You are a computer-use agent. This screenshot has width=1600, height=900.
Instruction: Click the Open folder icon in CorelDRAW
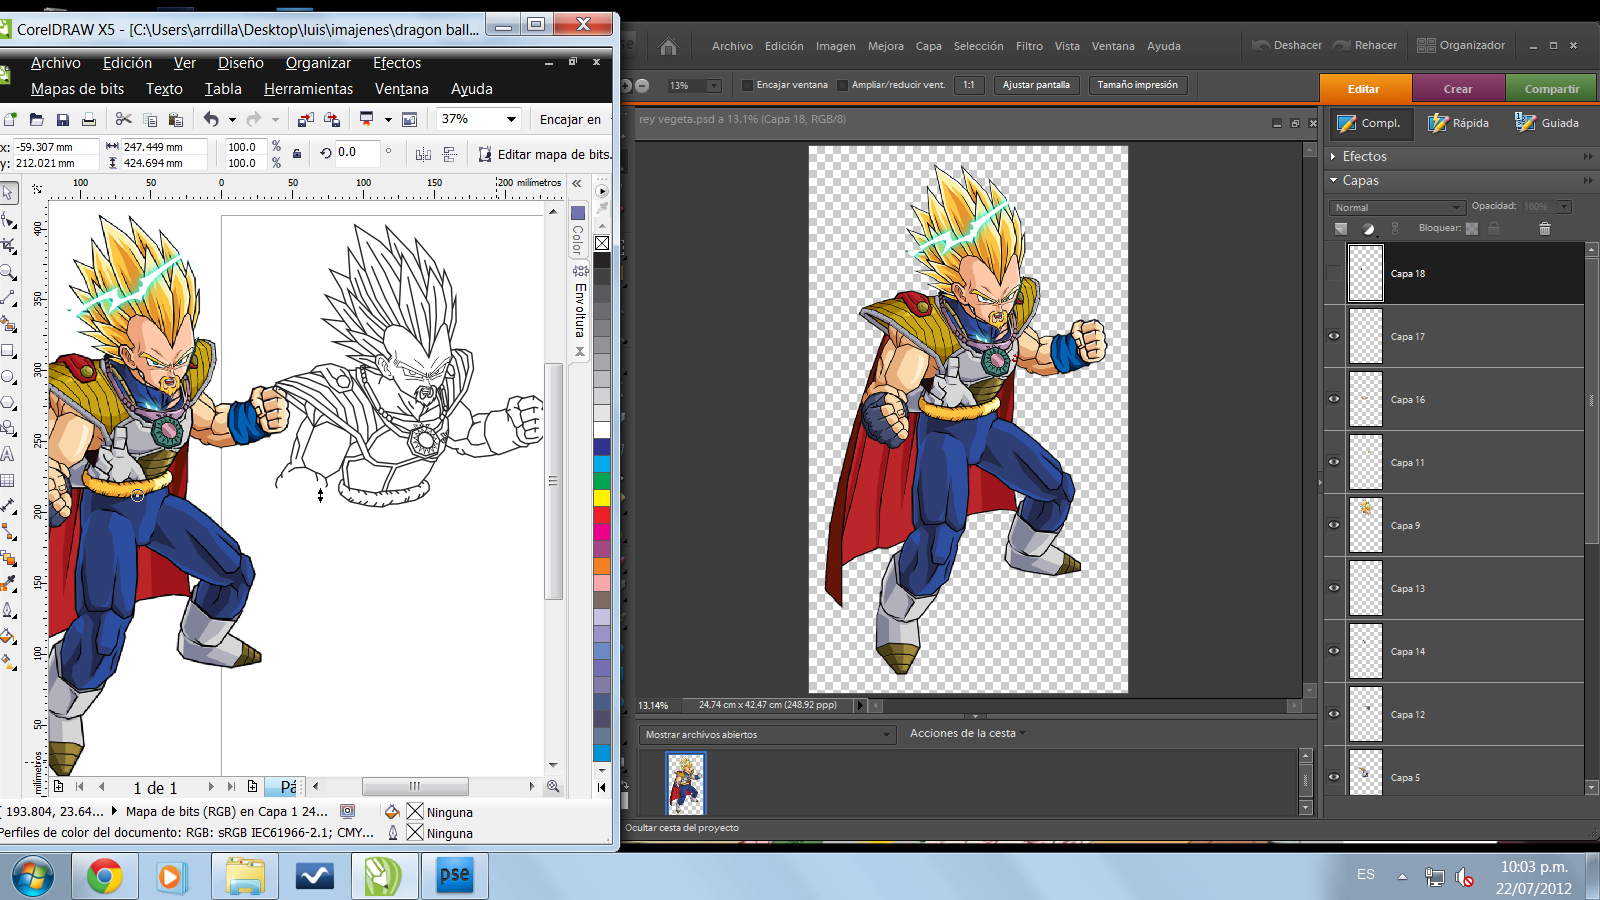[x=36, y=120]
